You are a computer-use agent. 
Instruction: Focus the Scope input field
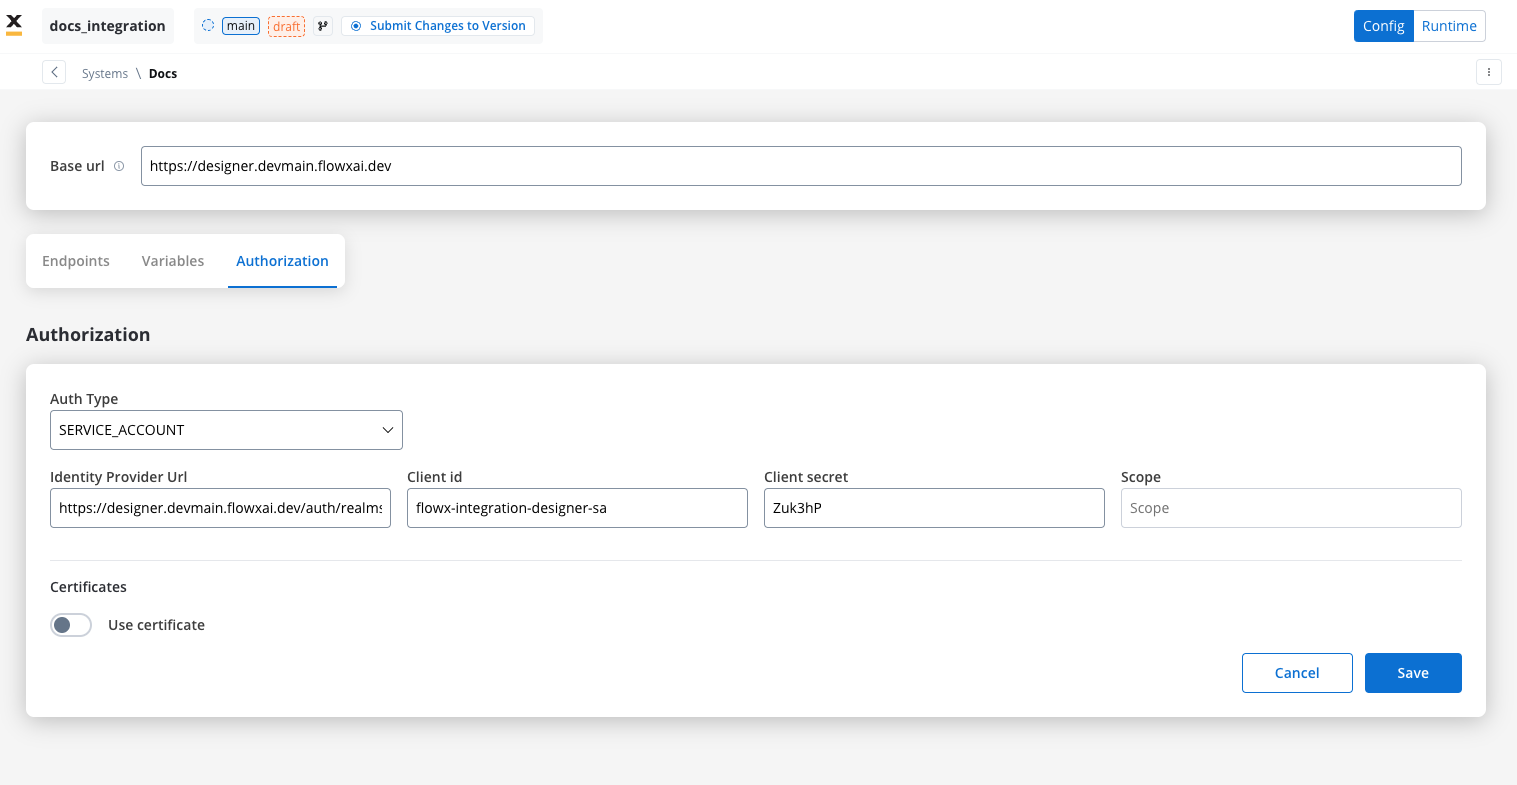[1291, 508]
